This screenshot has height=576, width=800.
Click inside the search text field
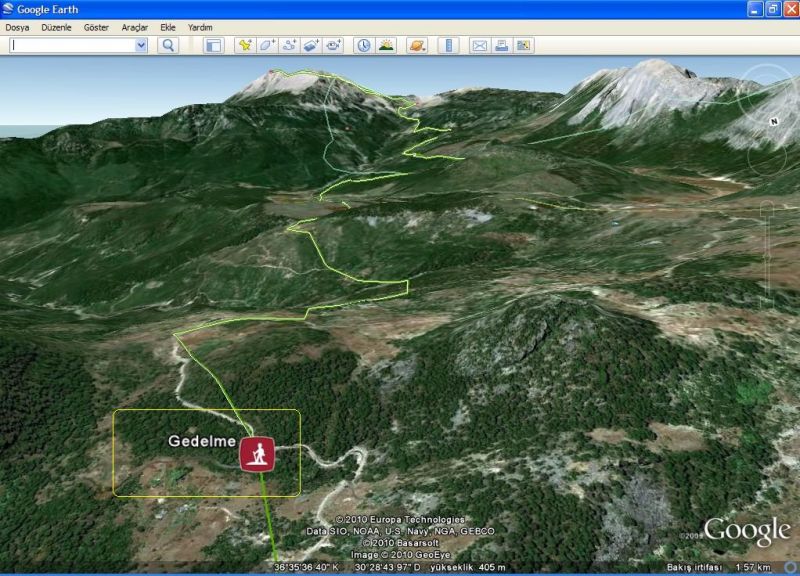(70, 45)
